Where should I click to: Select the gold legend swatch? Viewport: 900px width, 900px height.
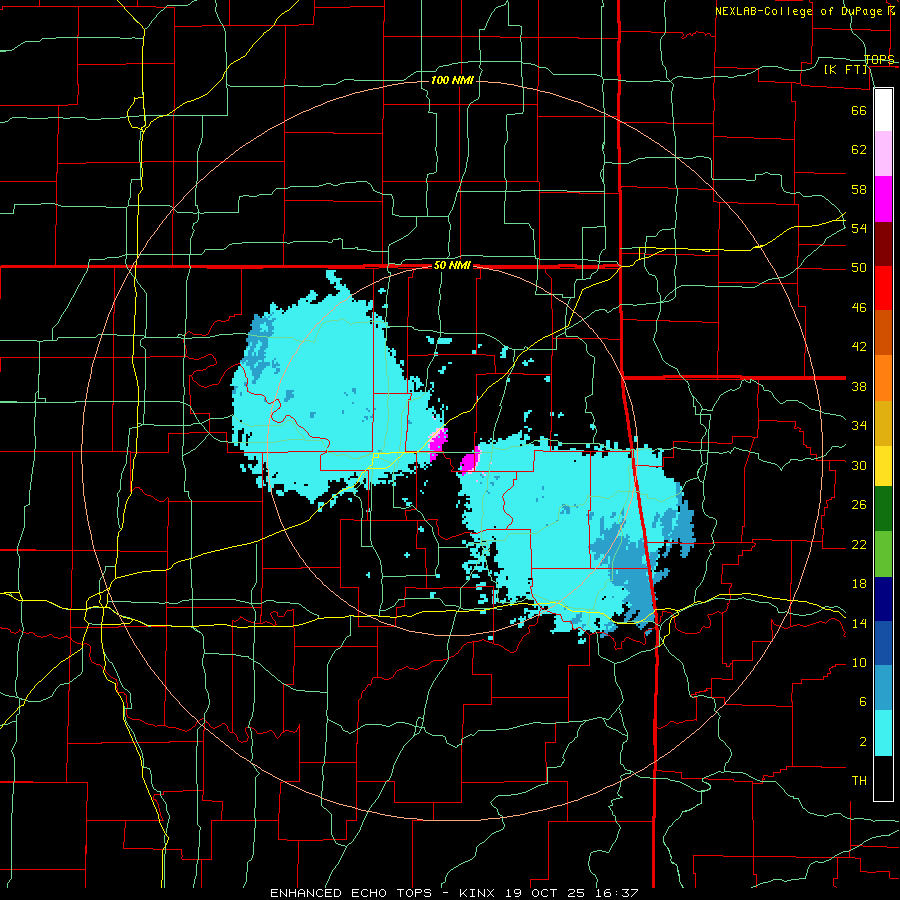coord(883,424)
